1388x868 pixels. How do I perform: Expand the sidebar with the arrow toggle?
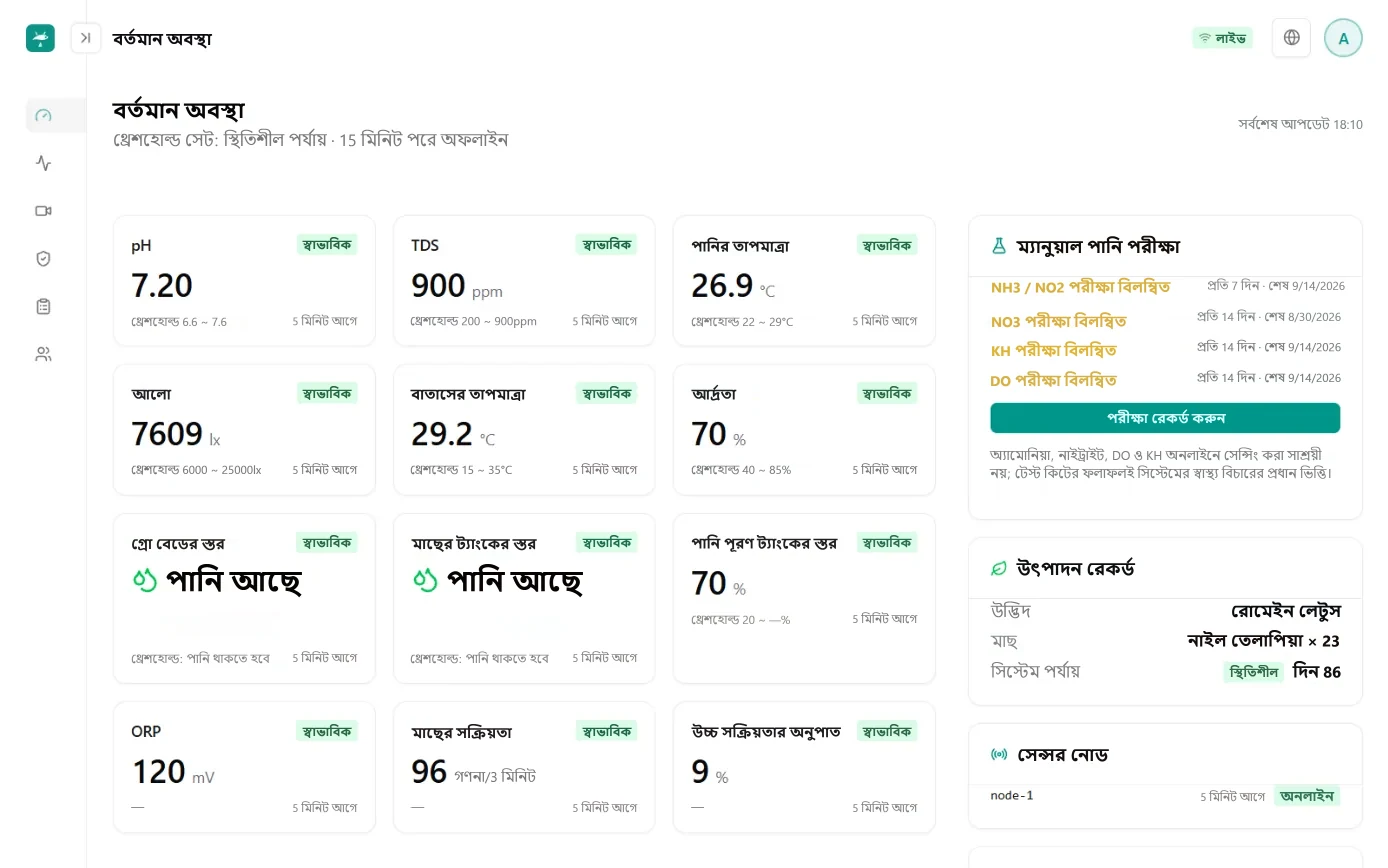(x=86, y=38)
